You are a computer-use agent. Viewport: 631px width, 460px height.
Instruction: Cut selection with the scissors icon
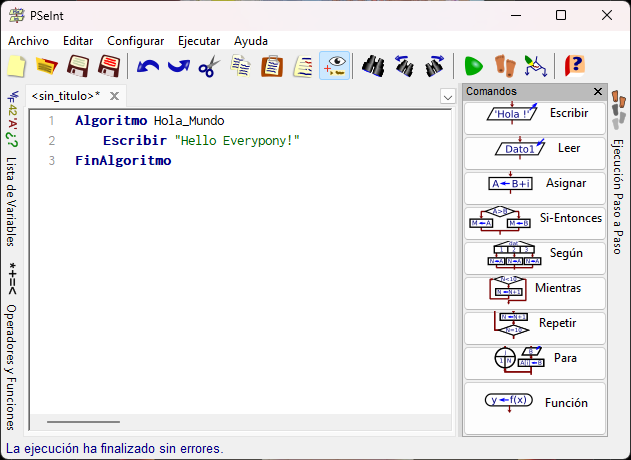[209, 66]
